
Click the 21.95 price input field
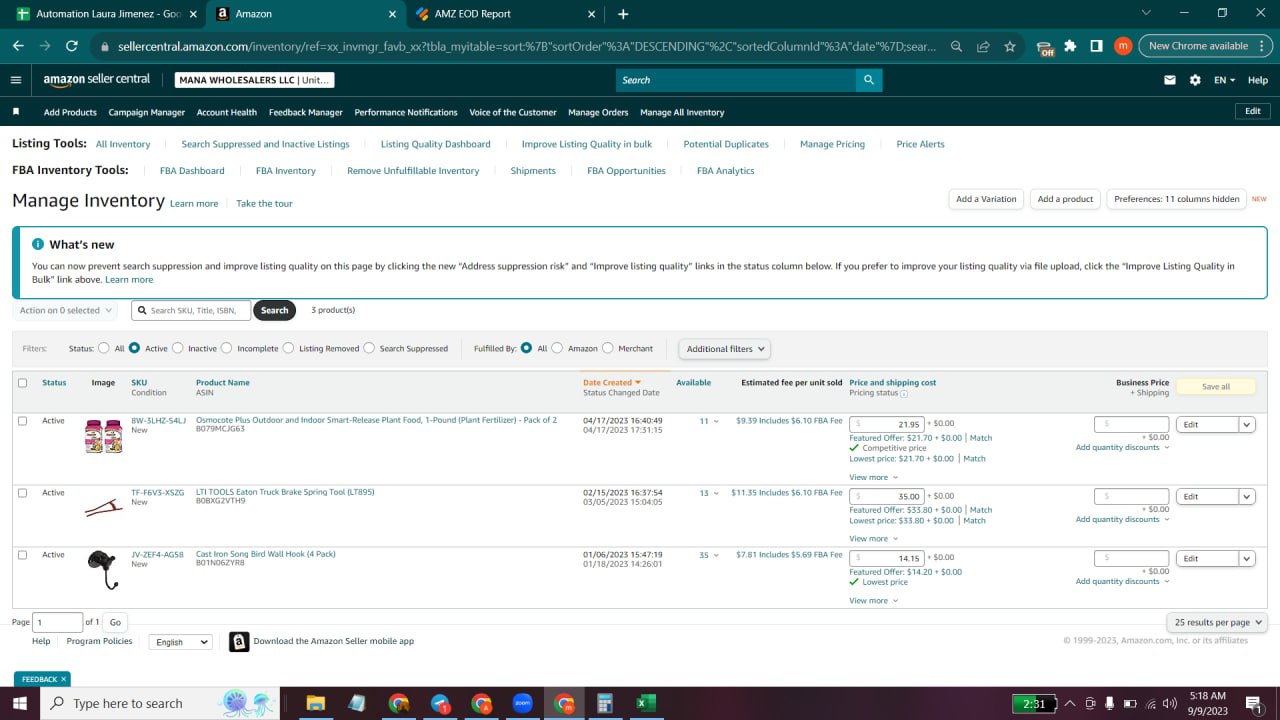887,424
